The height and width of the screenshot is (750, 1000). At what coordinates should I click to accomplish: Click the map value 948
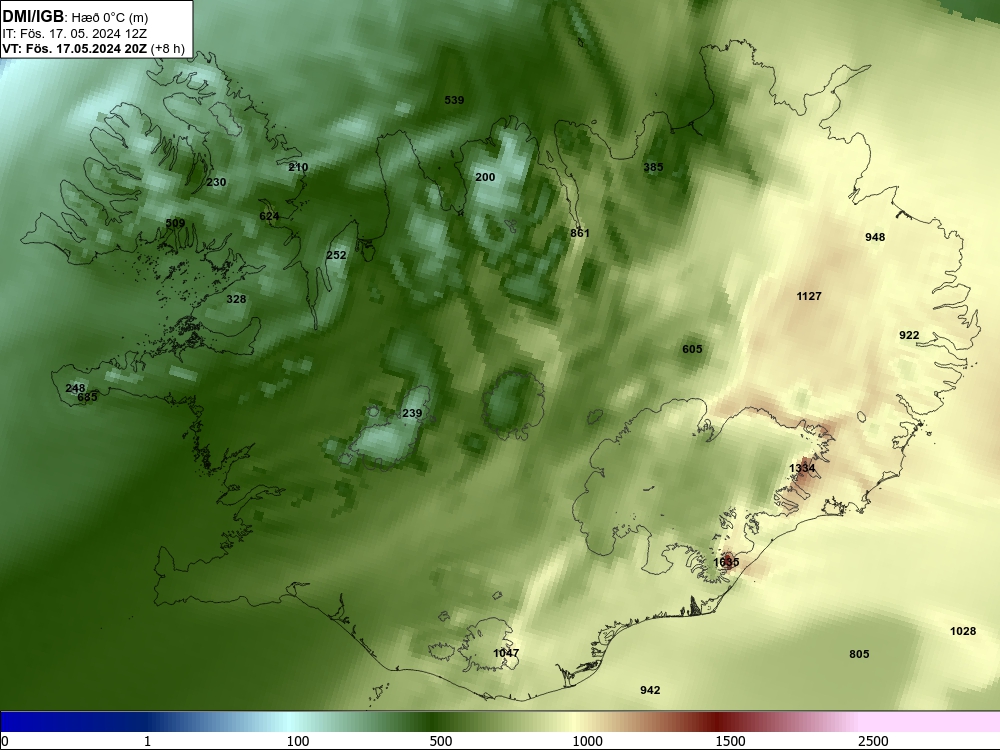(x=875, y=237)
